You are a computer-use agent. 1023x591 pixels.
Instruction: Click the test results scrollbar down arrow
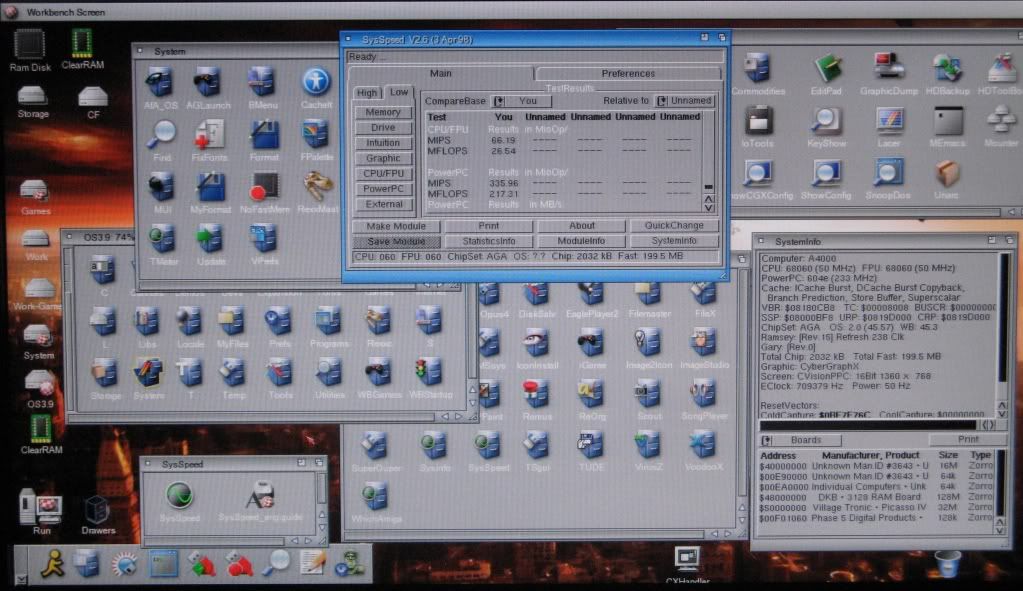709,207
